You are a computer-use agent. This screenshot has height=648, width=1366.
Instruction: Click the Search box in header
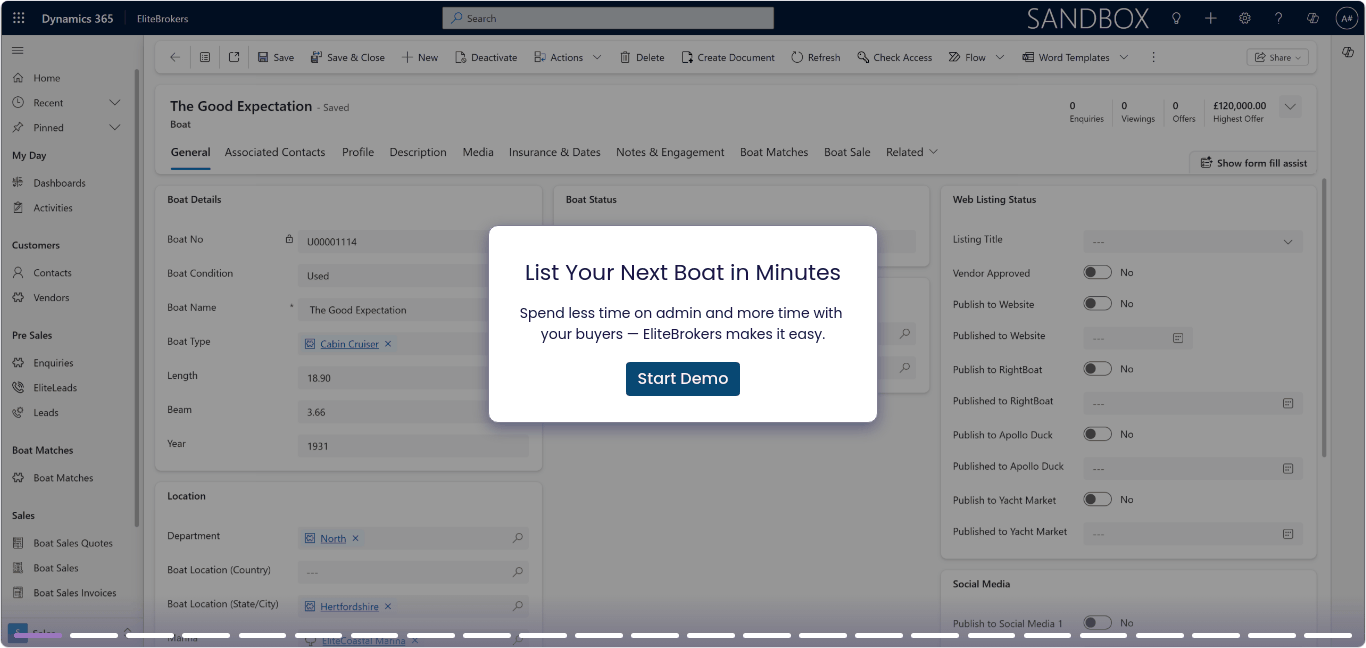[x=608, y=18]
